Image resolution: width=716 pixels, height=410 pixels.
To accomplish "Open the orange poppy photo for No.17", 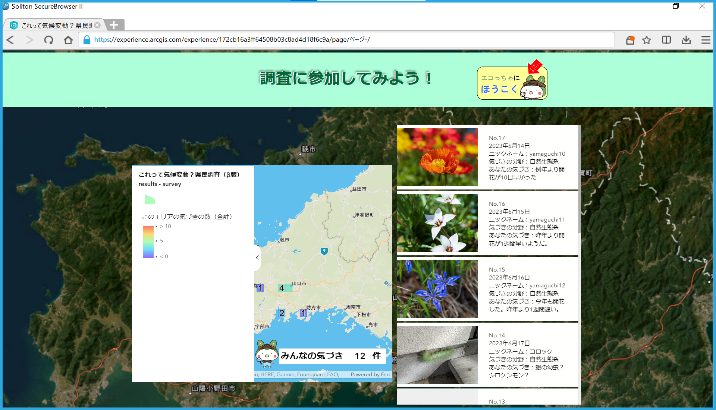I will coord(437,157).
